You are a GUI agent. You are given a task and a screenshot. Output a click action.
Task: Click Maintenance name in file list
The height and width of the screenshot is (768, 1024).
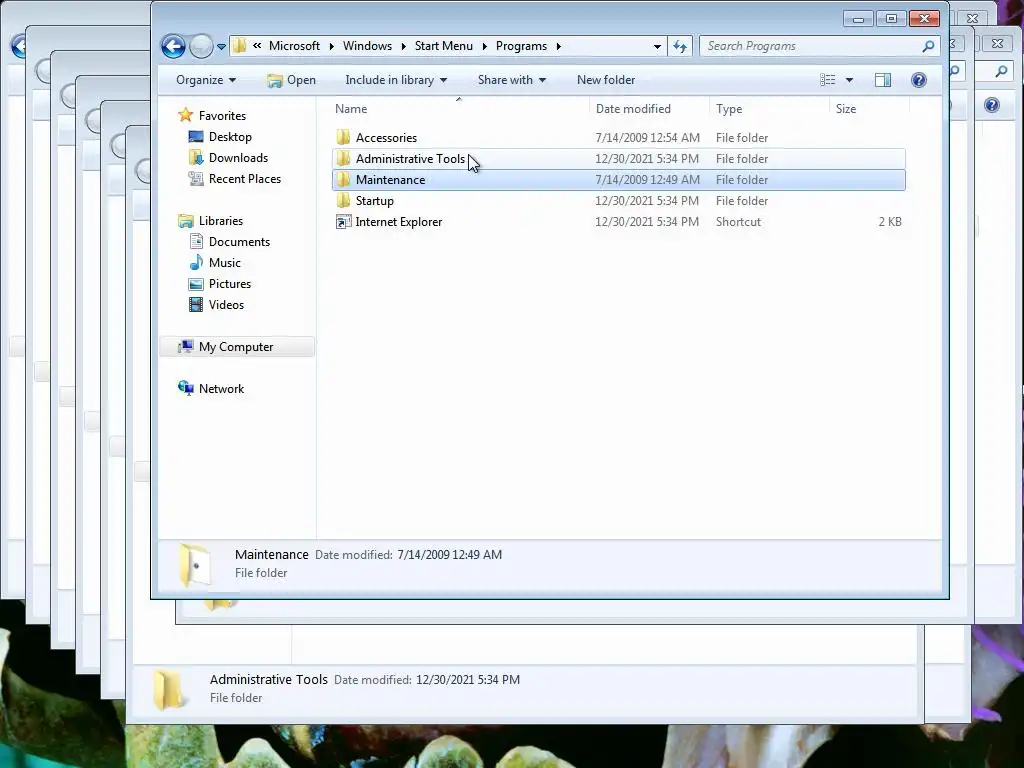point(390,180)
